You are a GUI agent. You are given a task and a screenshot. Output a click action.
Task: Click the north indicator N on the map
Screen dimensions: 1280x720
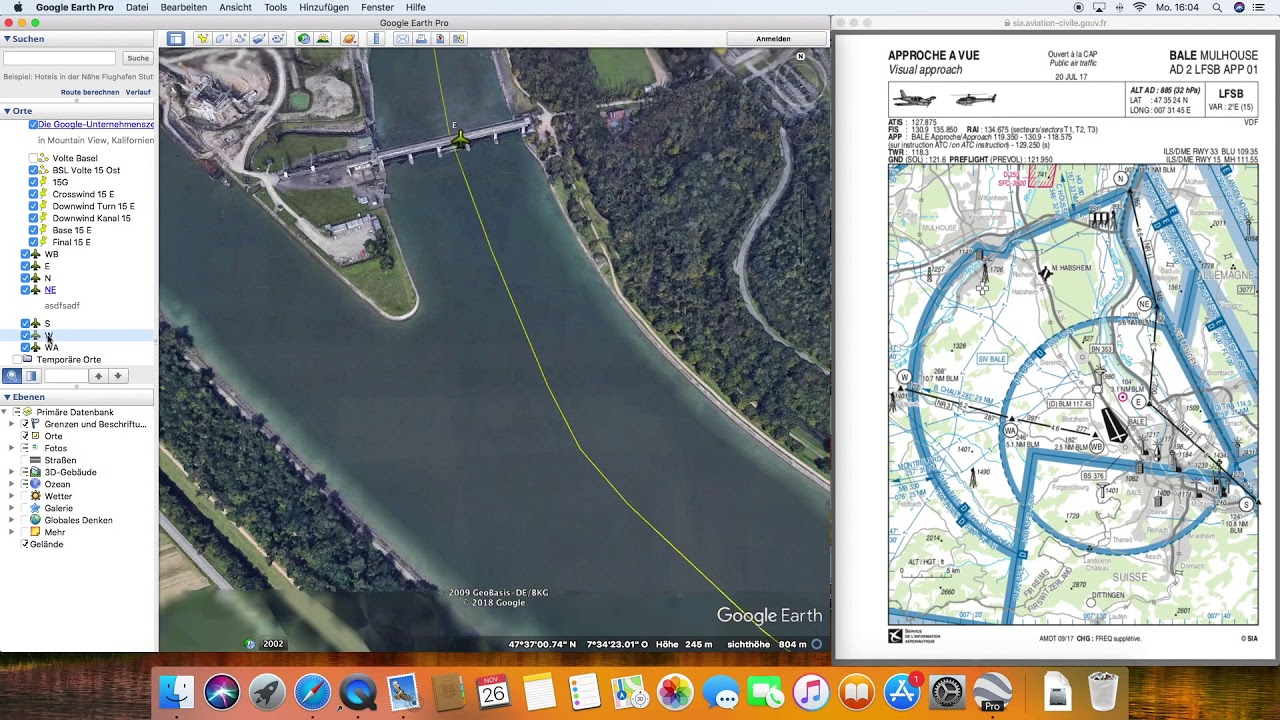tap(800, 56)
